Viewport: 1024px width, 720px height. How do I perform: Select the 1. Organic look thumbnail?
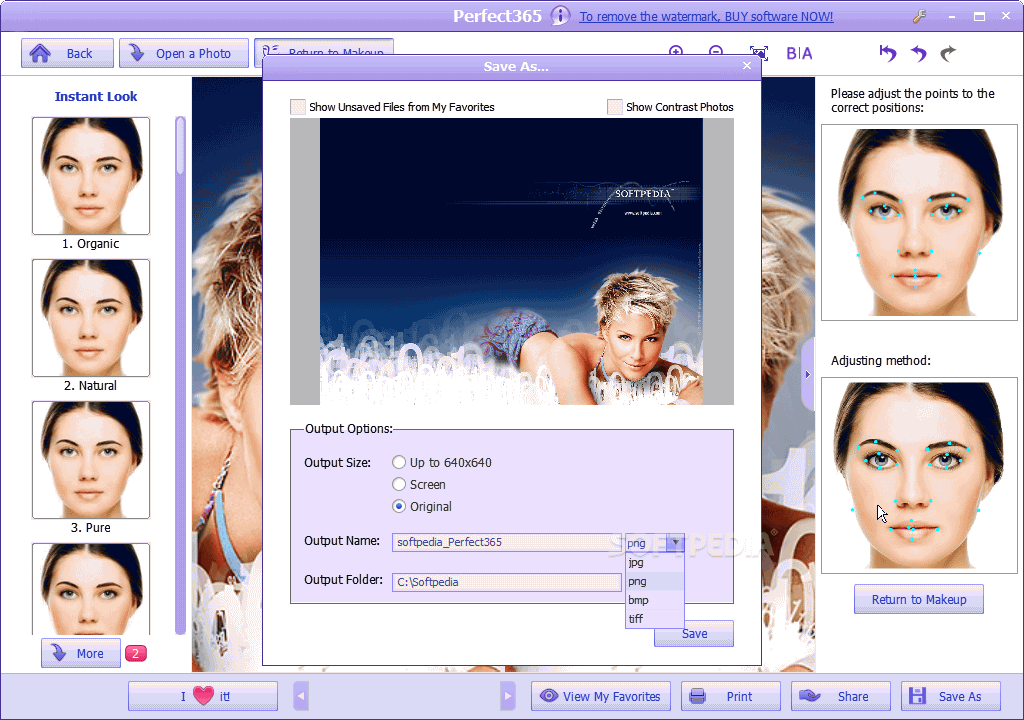(x=91, y=176)
